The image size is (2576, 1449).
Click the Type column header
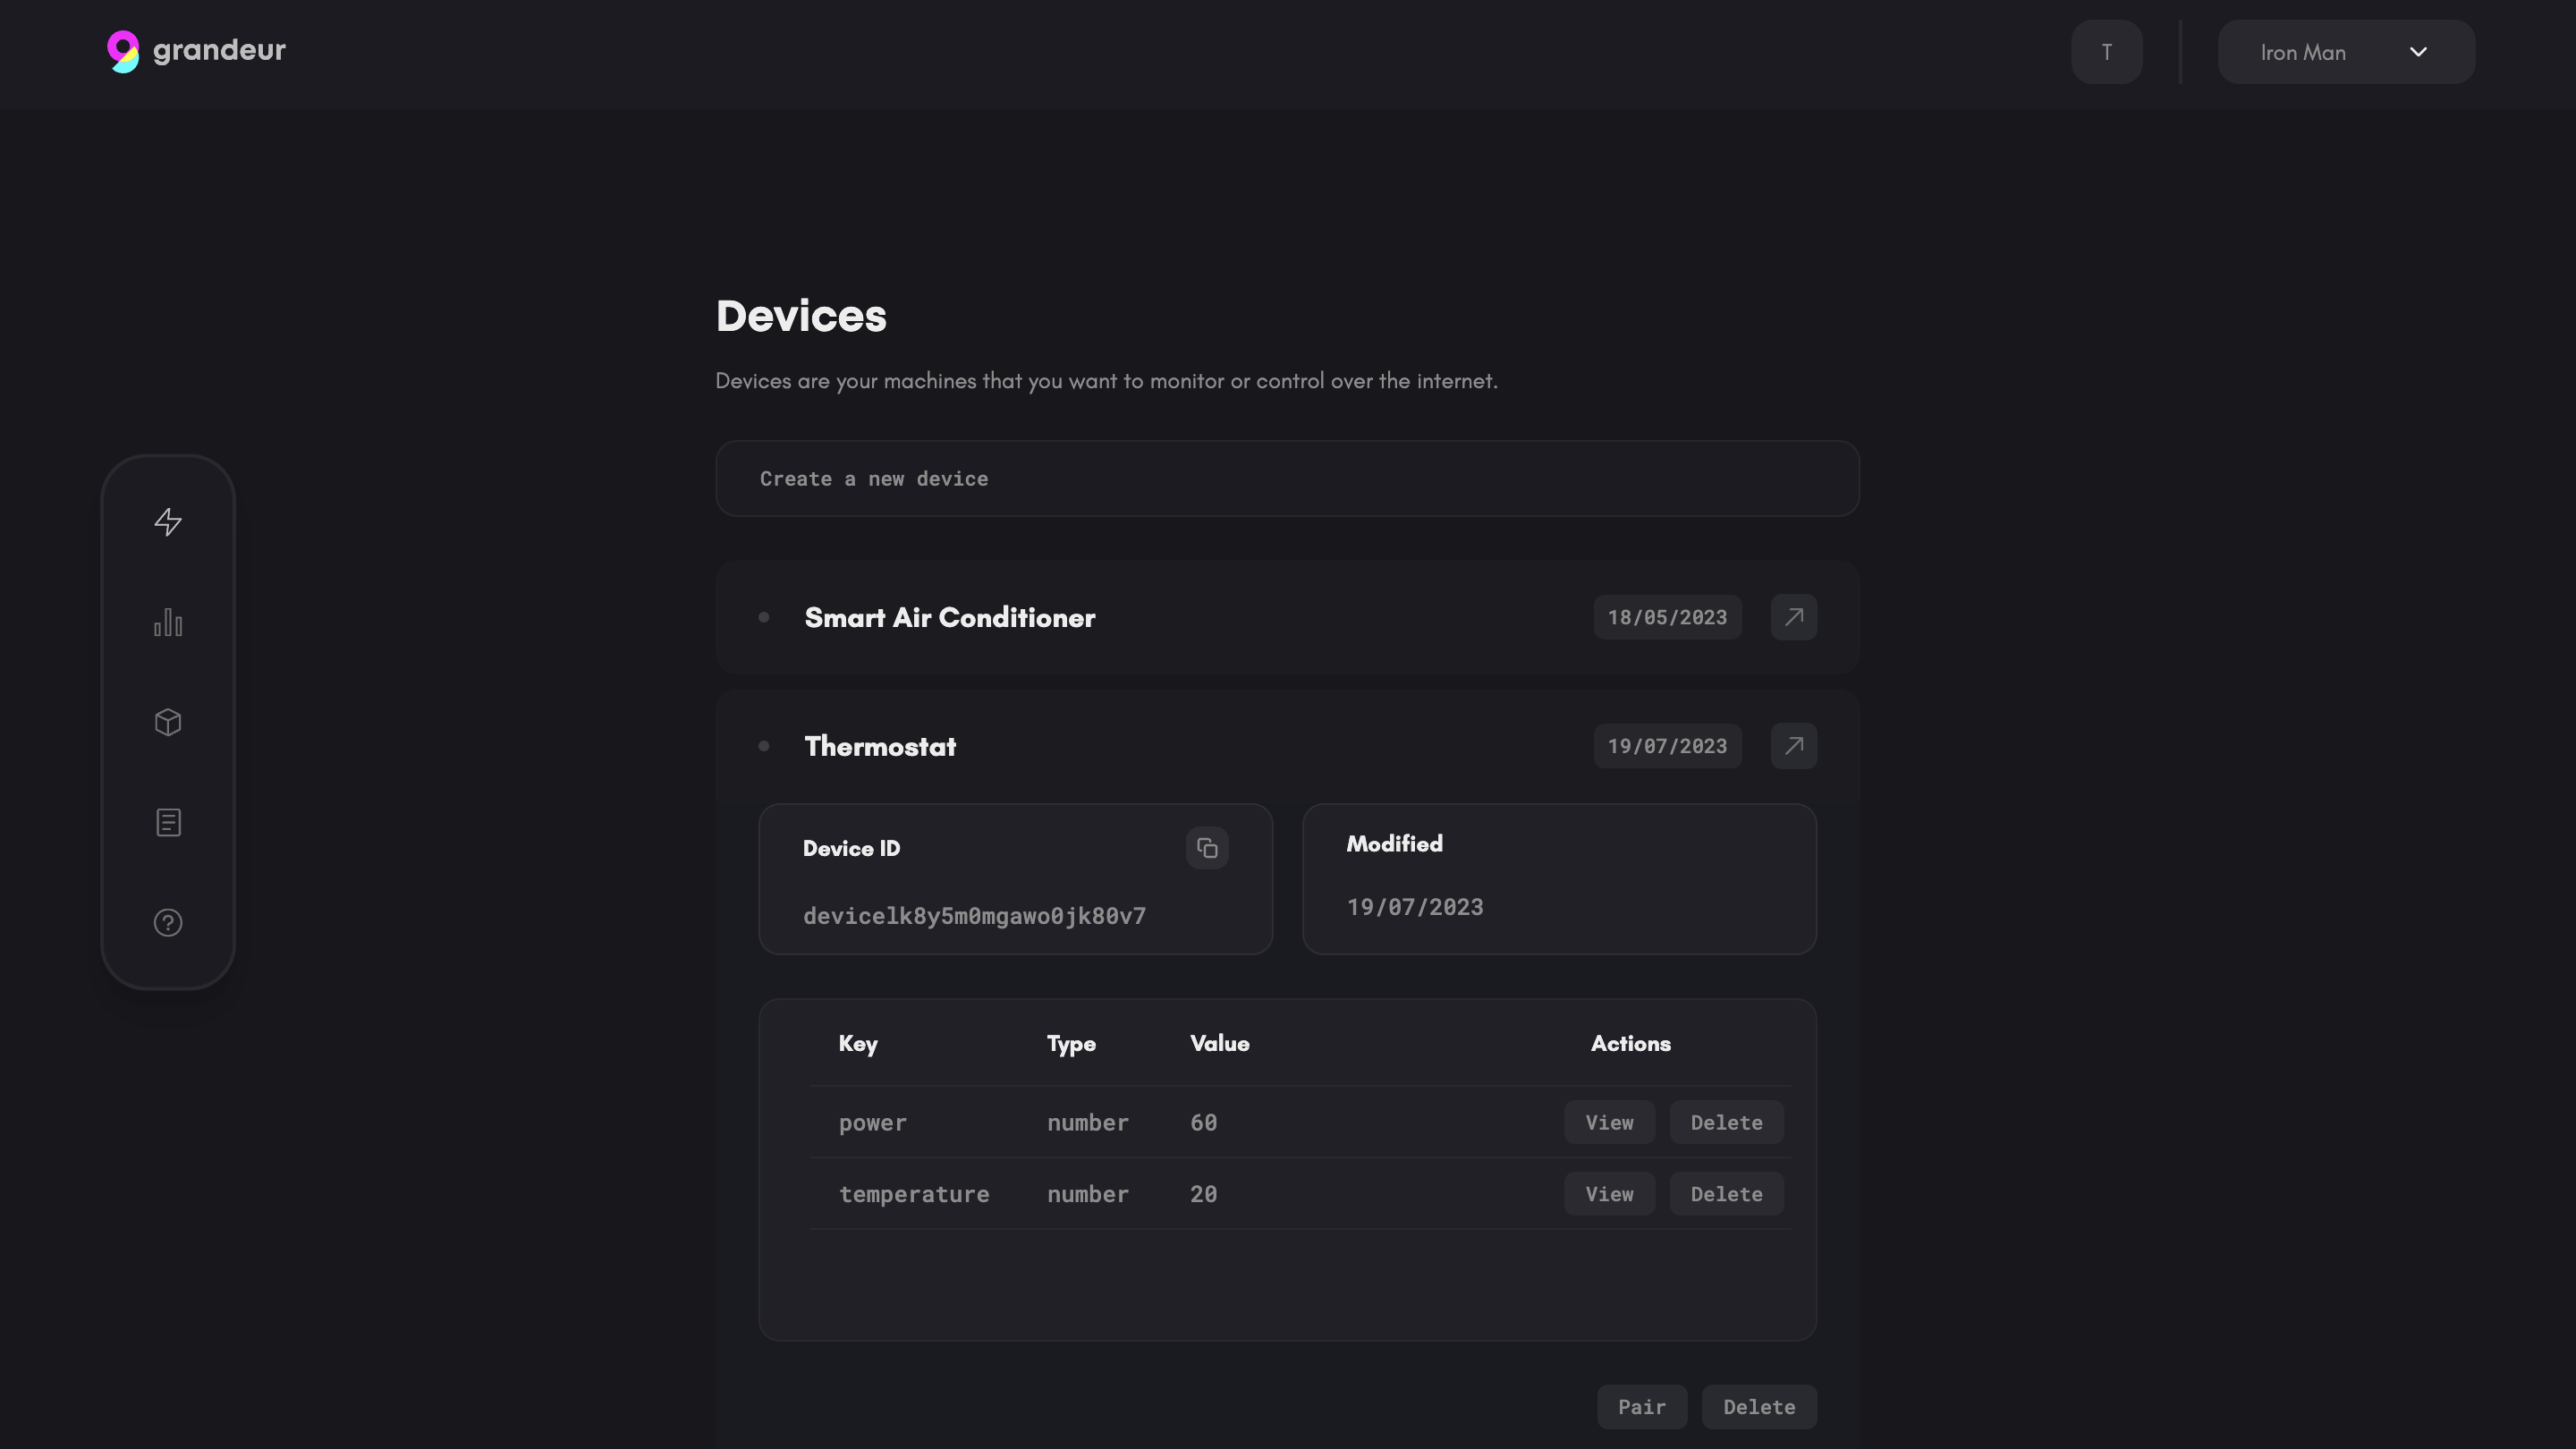coord(1071,1044)
